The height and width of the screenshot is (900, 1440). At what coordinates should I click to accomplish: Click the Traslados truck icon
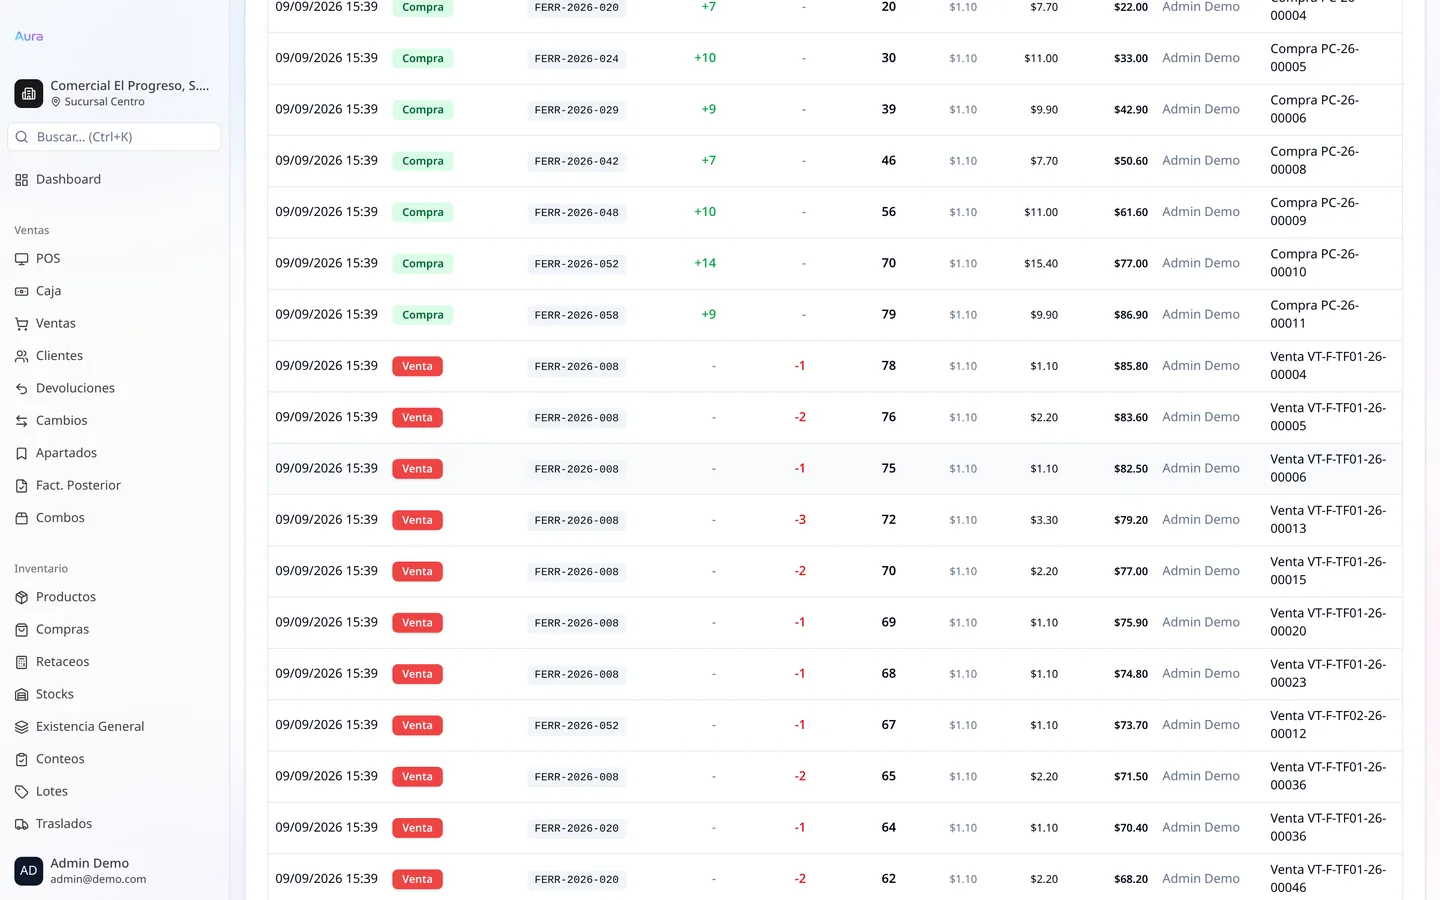pos(22,824)
